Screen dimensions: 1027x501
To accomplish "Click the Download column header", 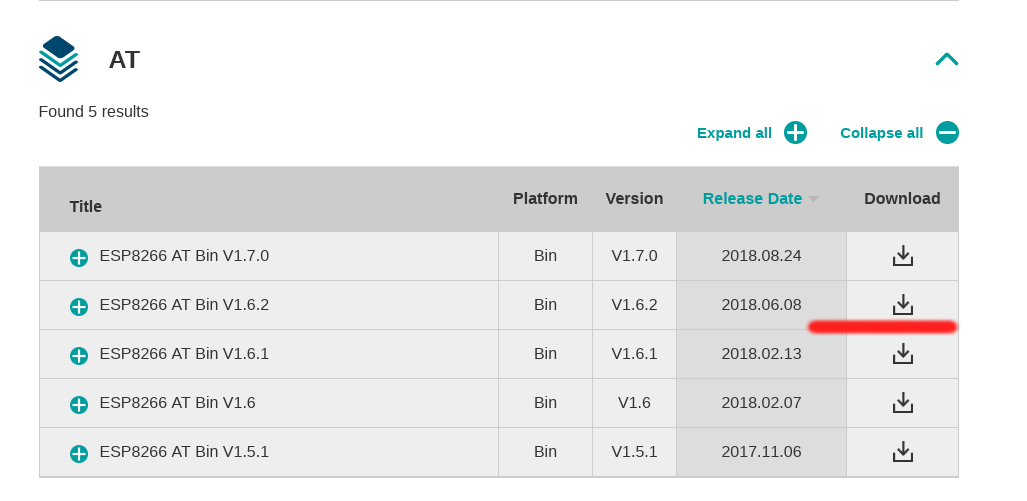I will 902,198.
